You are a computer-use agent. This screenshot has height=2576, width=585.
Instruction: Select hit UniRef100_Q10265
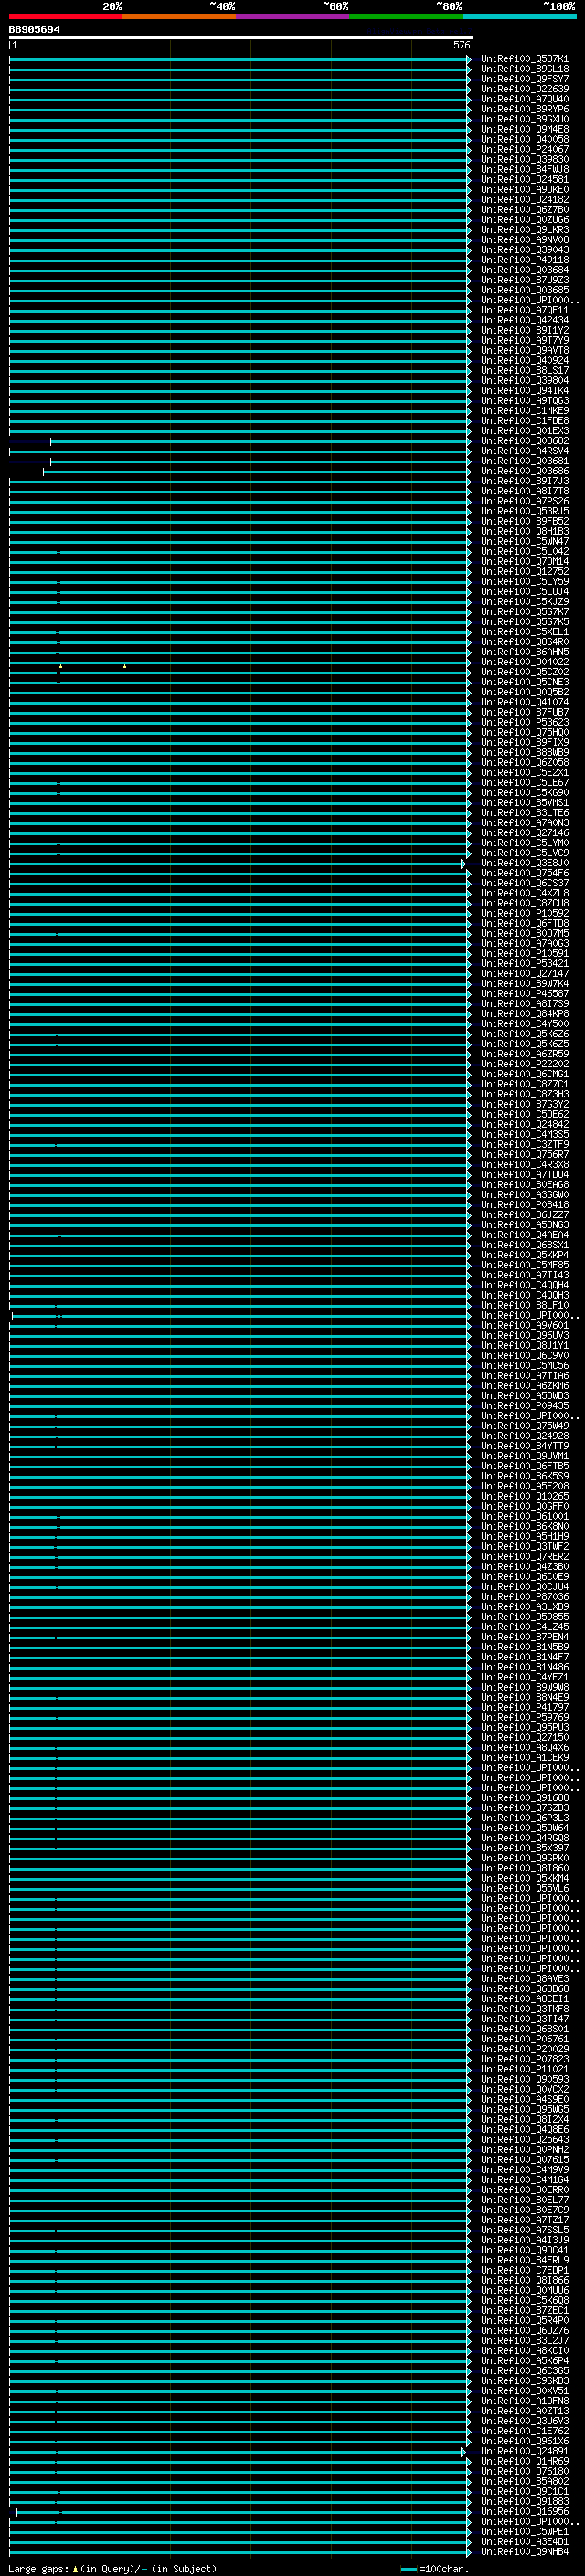525,1497
